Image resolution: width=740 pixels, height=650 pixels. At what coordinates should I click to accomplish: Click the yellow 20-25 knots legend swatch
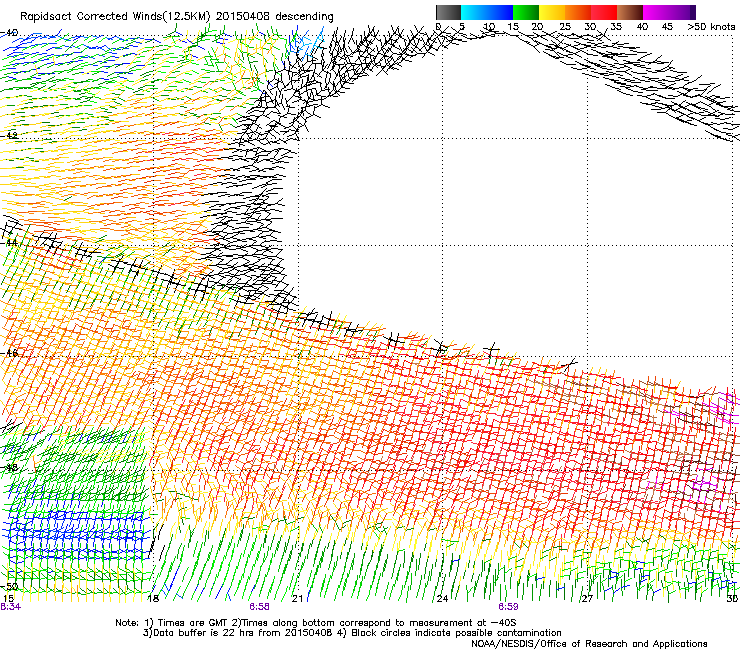[552, 12]
